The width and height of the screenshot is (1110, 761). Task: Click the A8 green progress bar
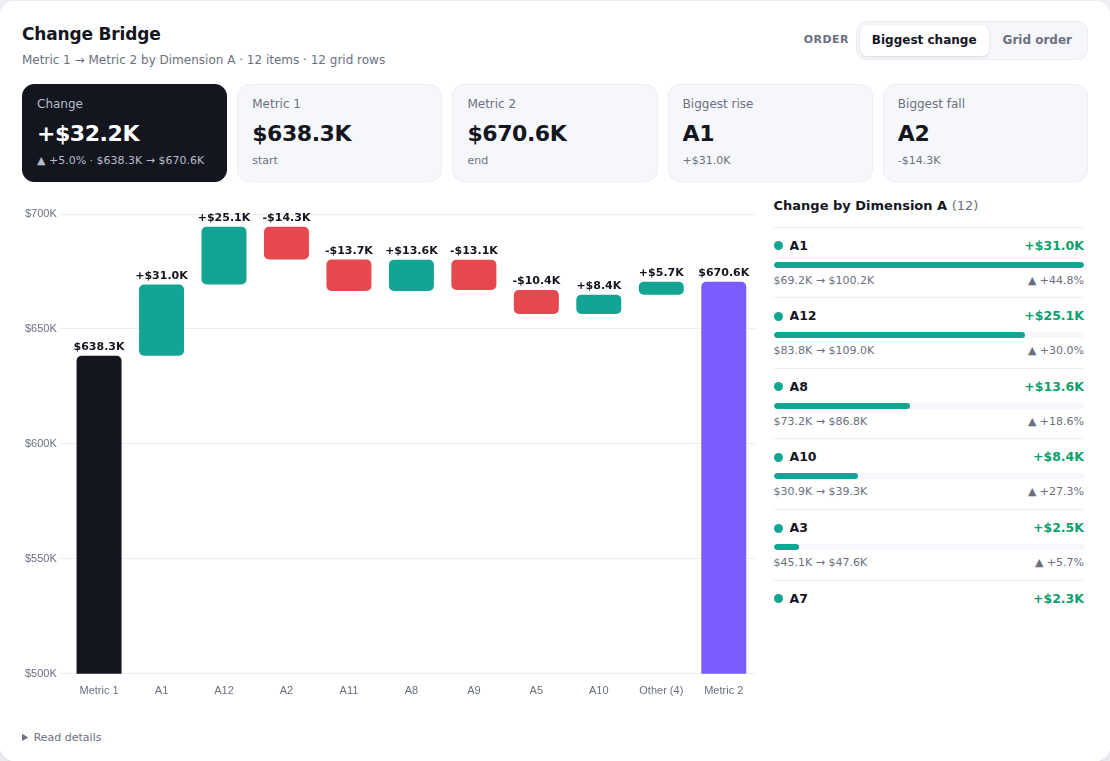point(842,406)
